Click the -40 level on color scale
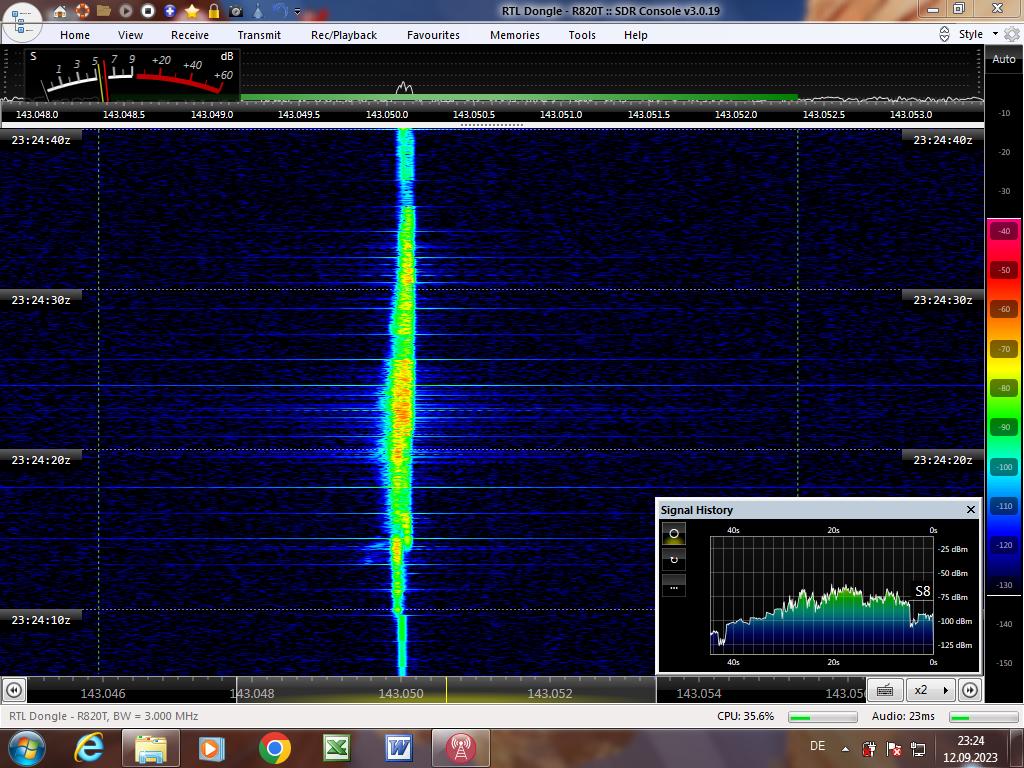This screenshot has width=1024, height=768. [1004, 231]
